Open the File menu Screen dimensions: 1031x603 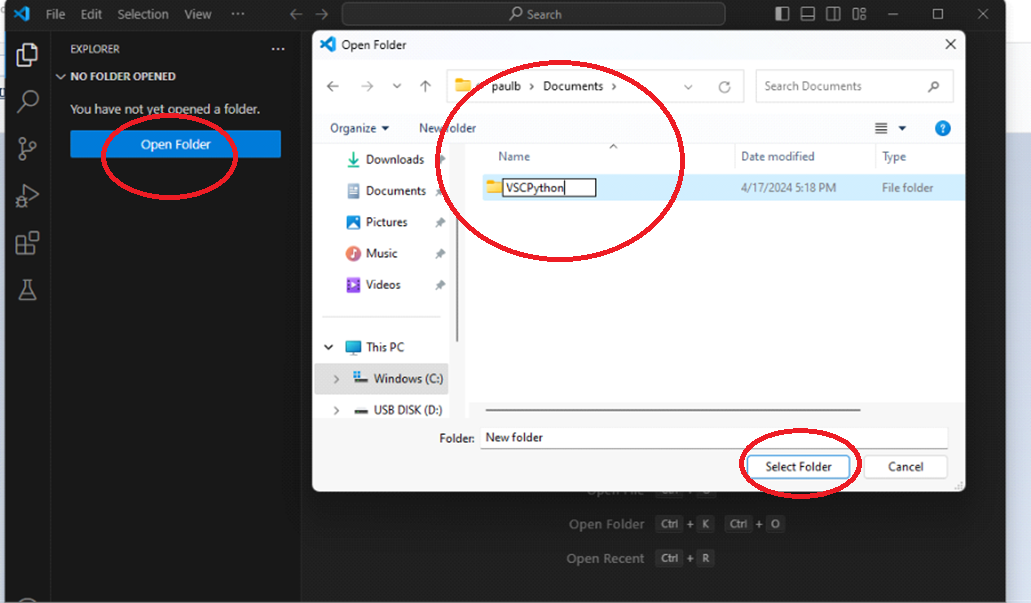(55, 14)
